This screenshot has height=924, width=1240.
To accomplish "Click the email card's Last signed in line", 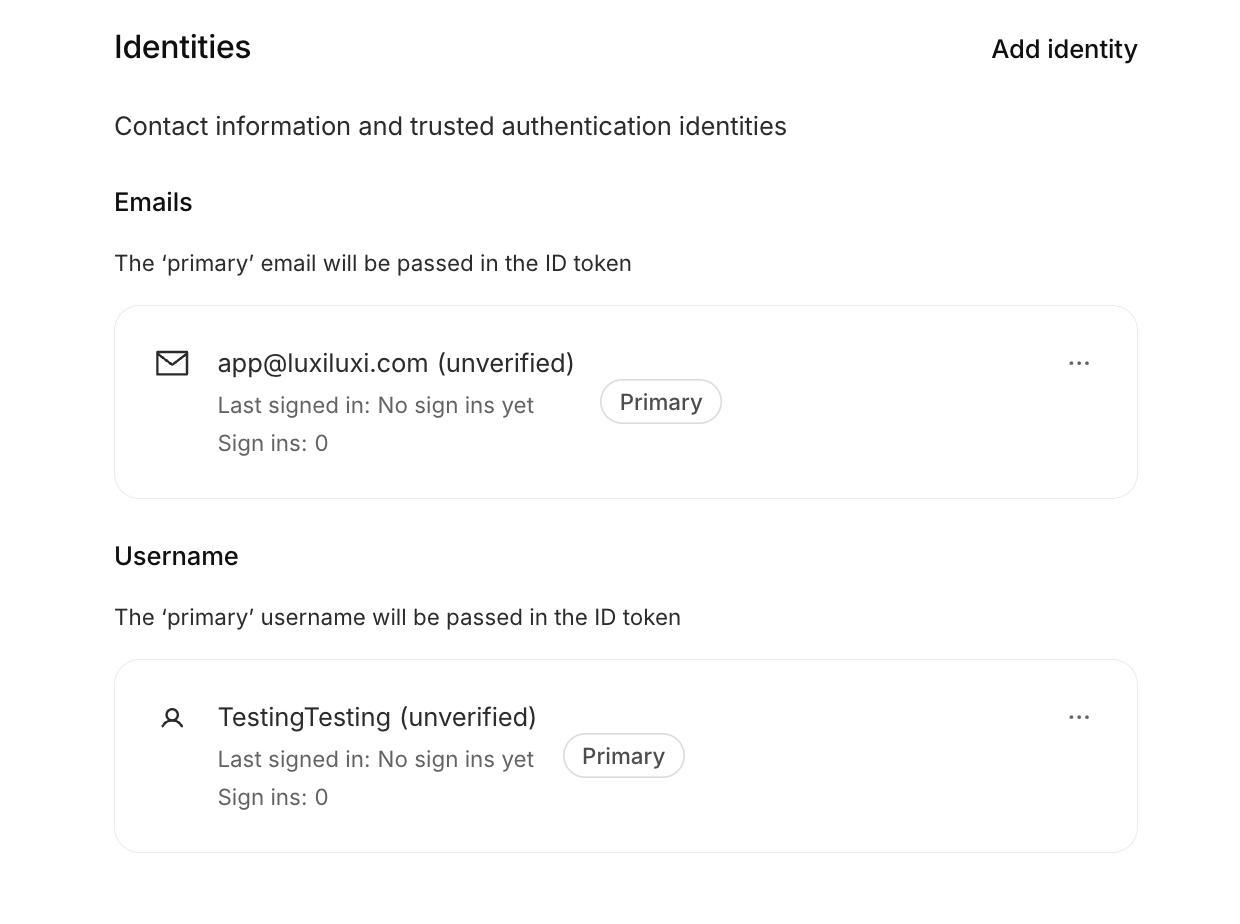I will 376,405.
